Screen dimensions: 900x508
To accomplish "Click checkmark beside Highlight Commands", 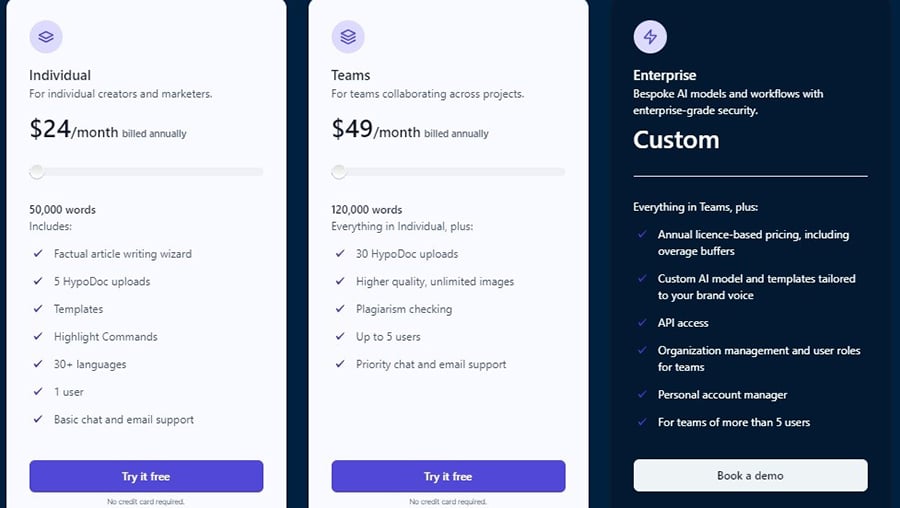I will pos(38,337).
